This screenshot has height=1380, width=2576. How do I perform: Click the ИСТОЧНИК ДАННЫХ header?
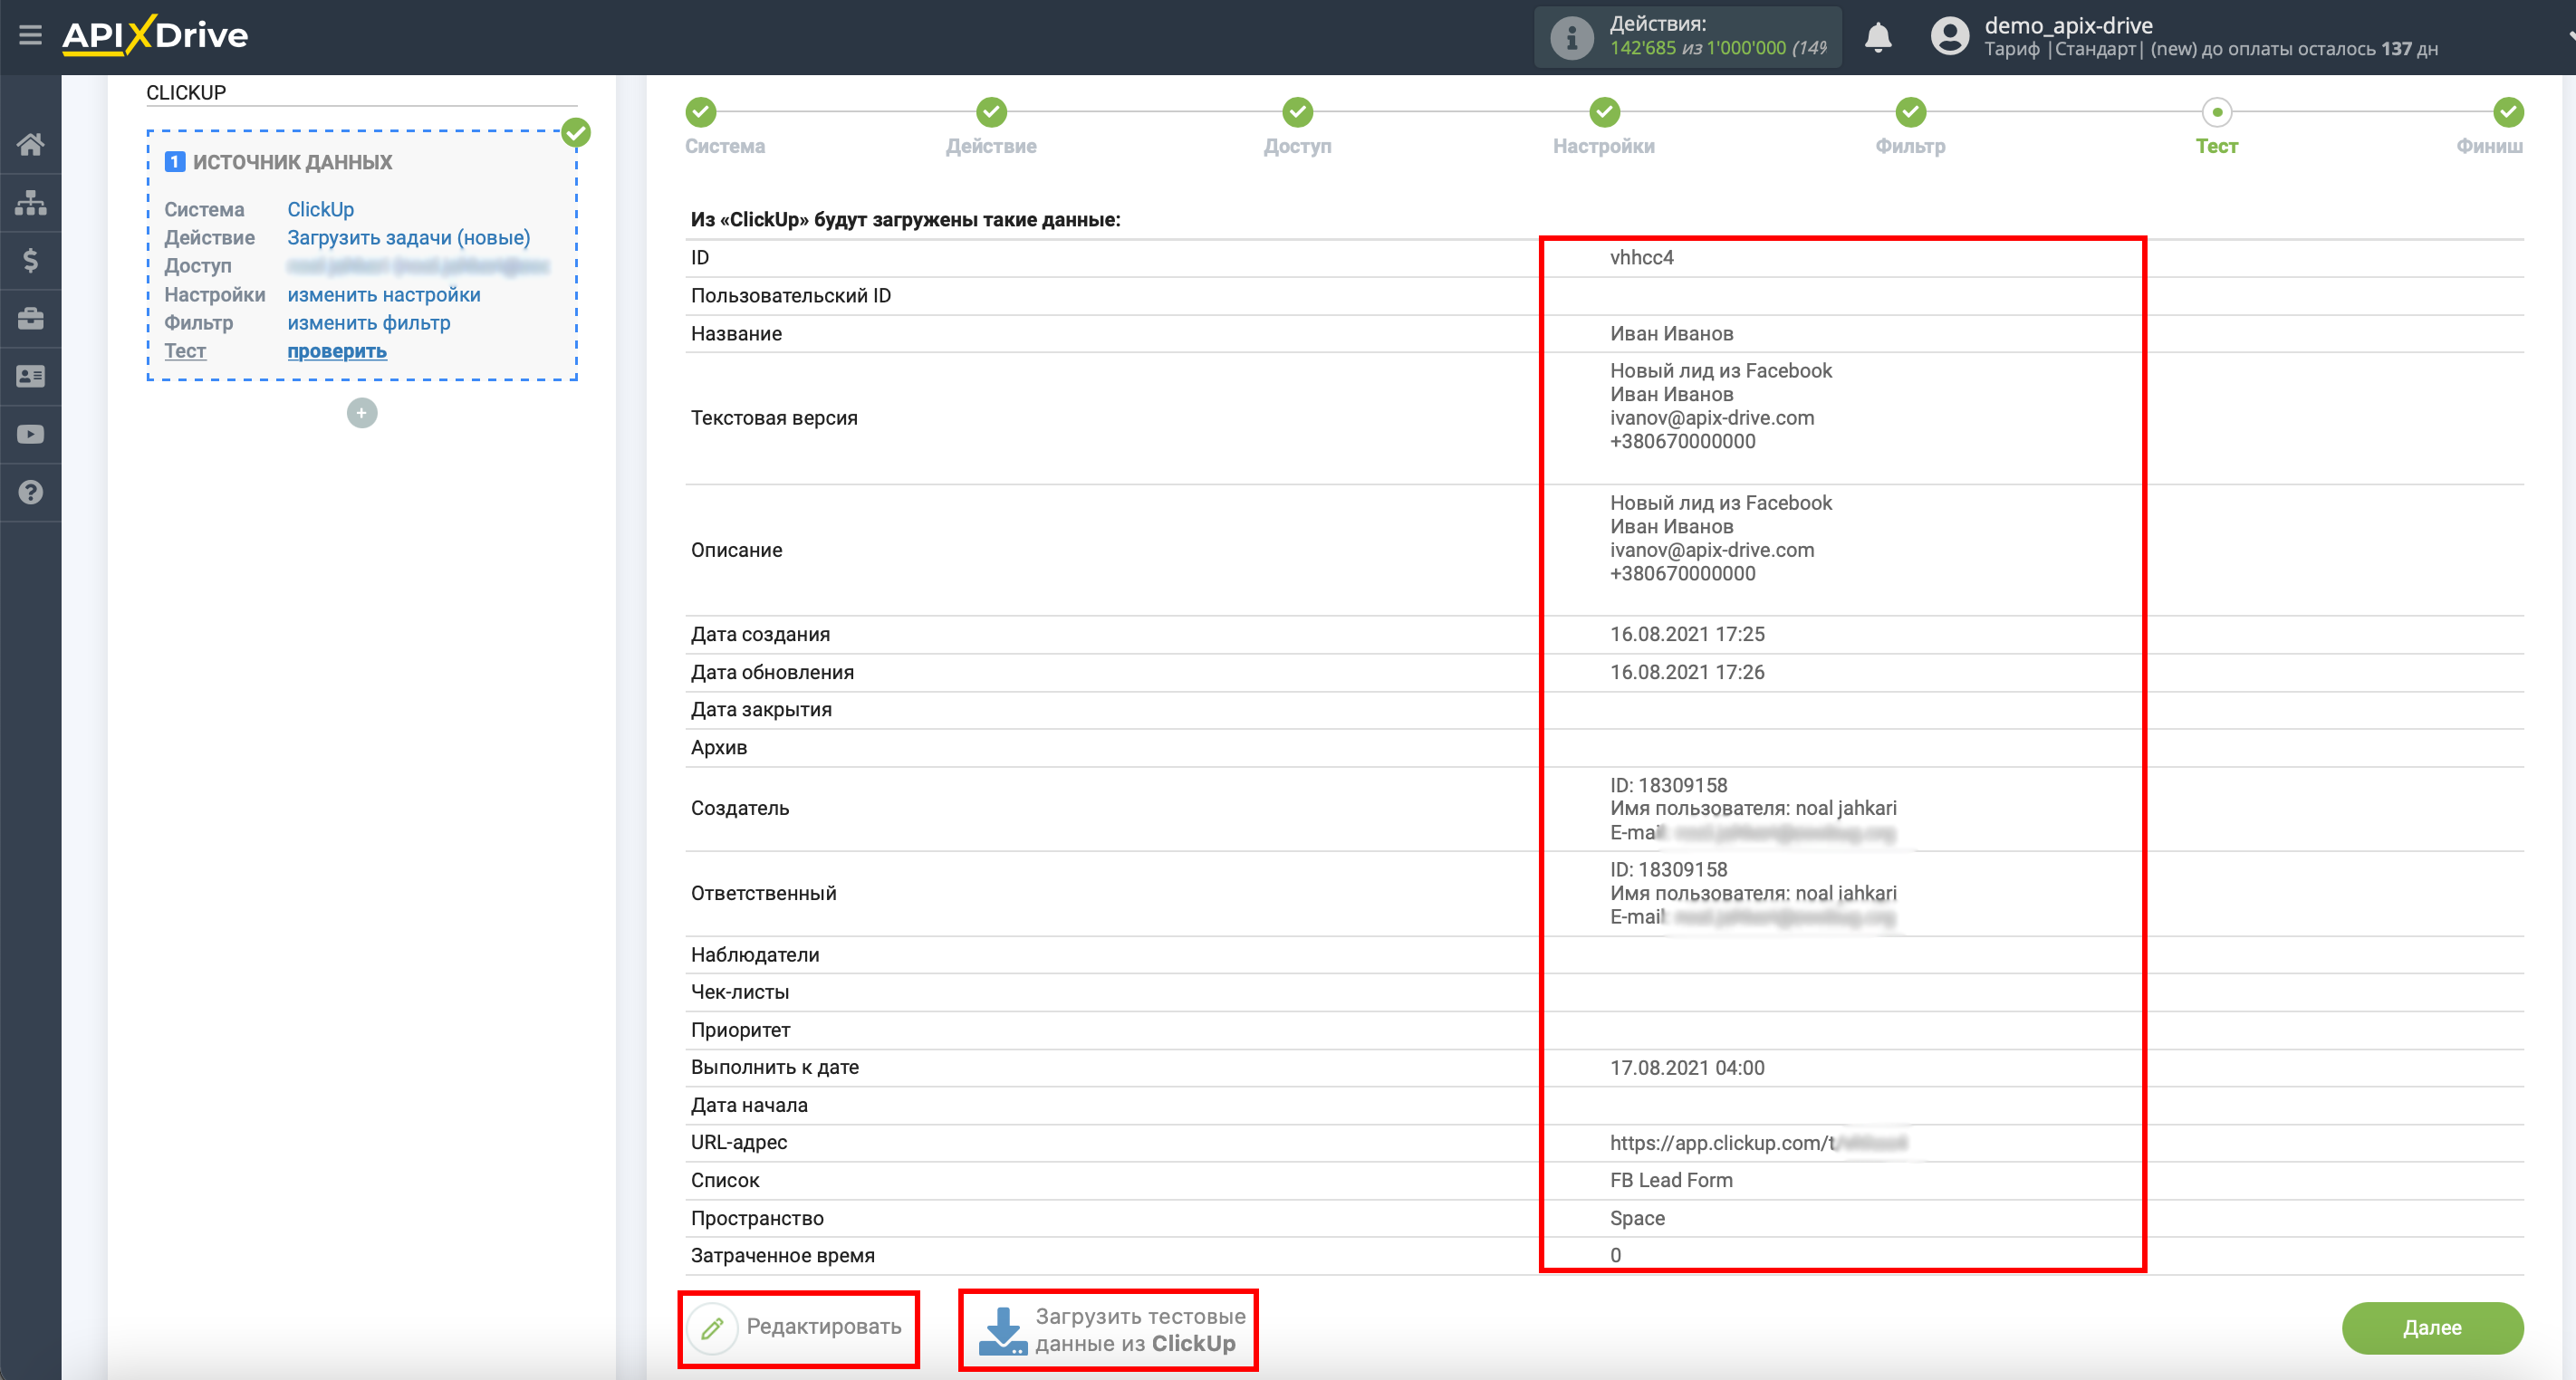[x=292, y=162]
